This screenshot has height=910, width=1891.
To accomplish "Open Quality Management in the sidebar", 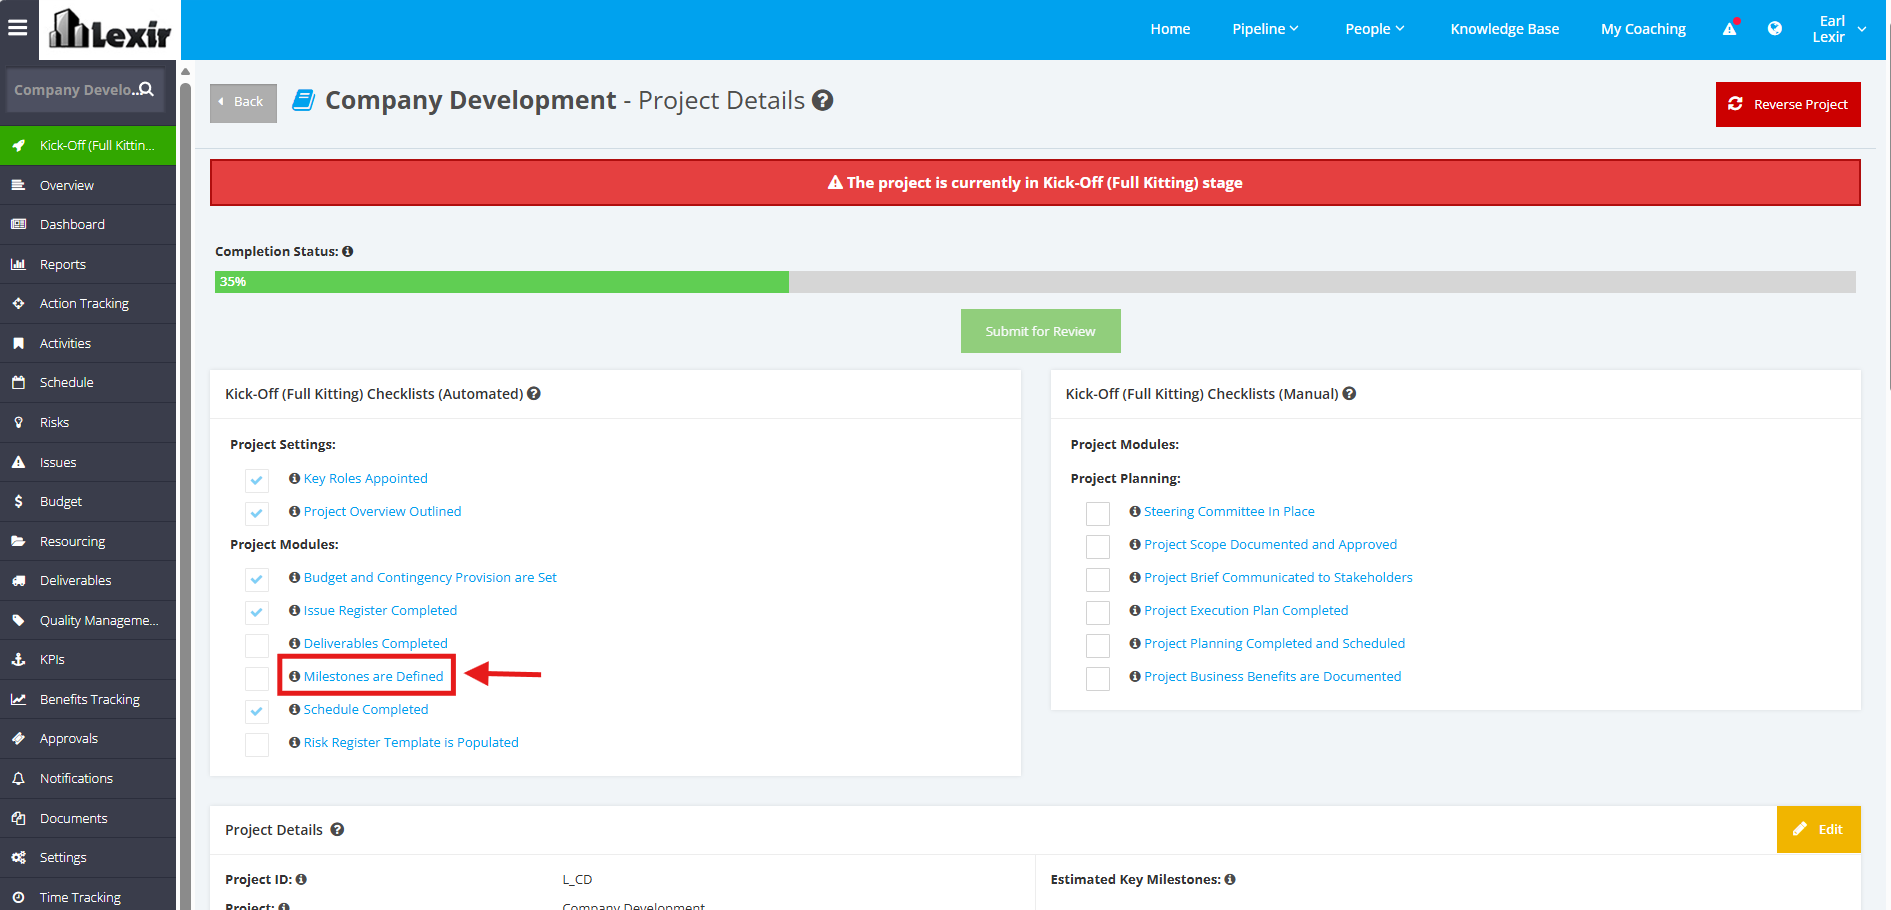I will 88,620.
